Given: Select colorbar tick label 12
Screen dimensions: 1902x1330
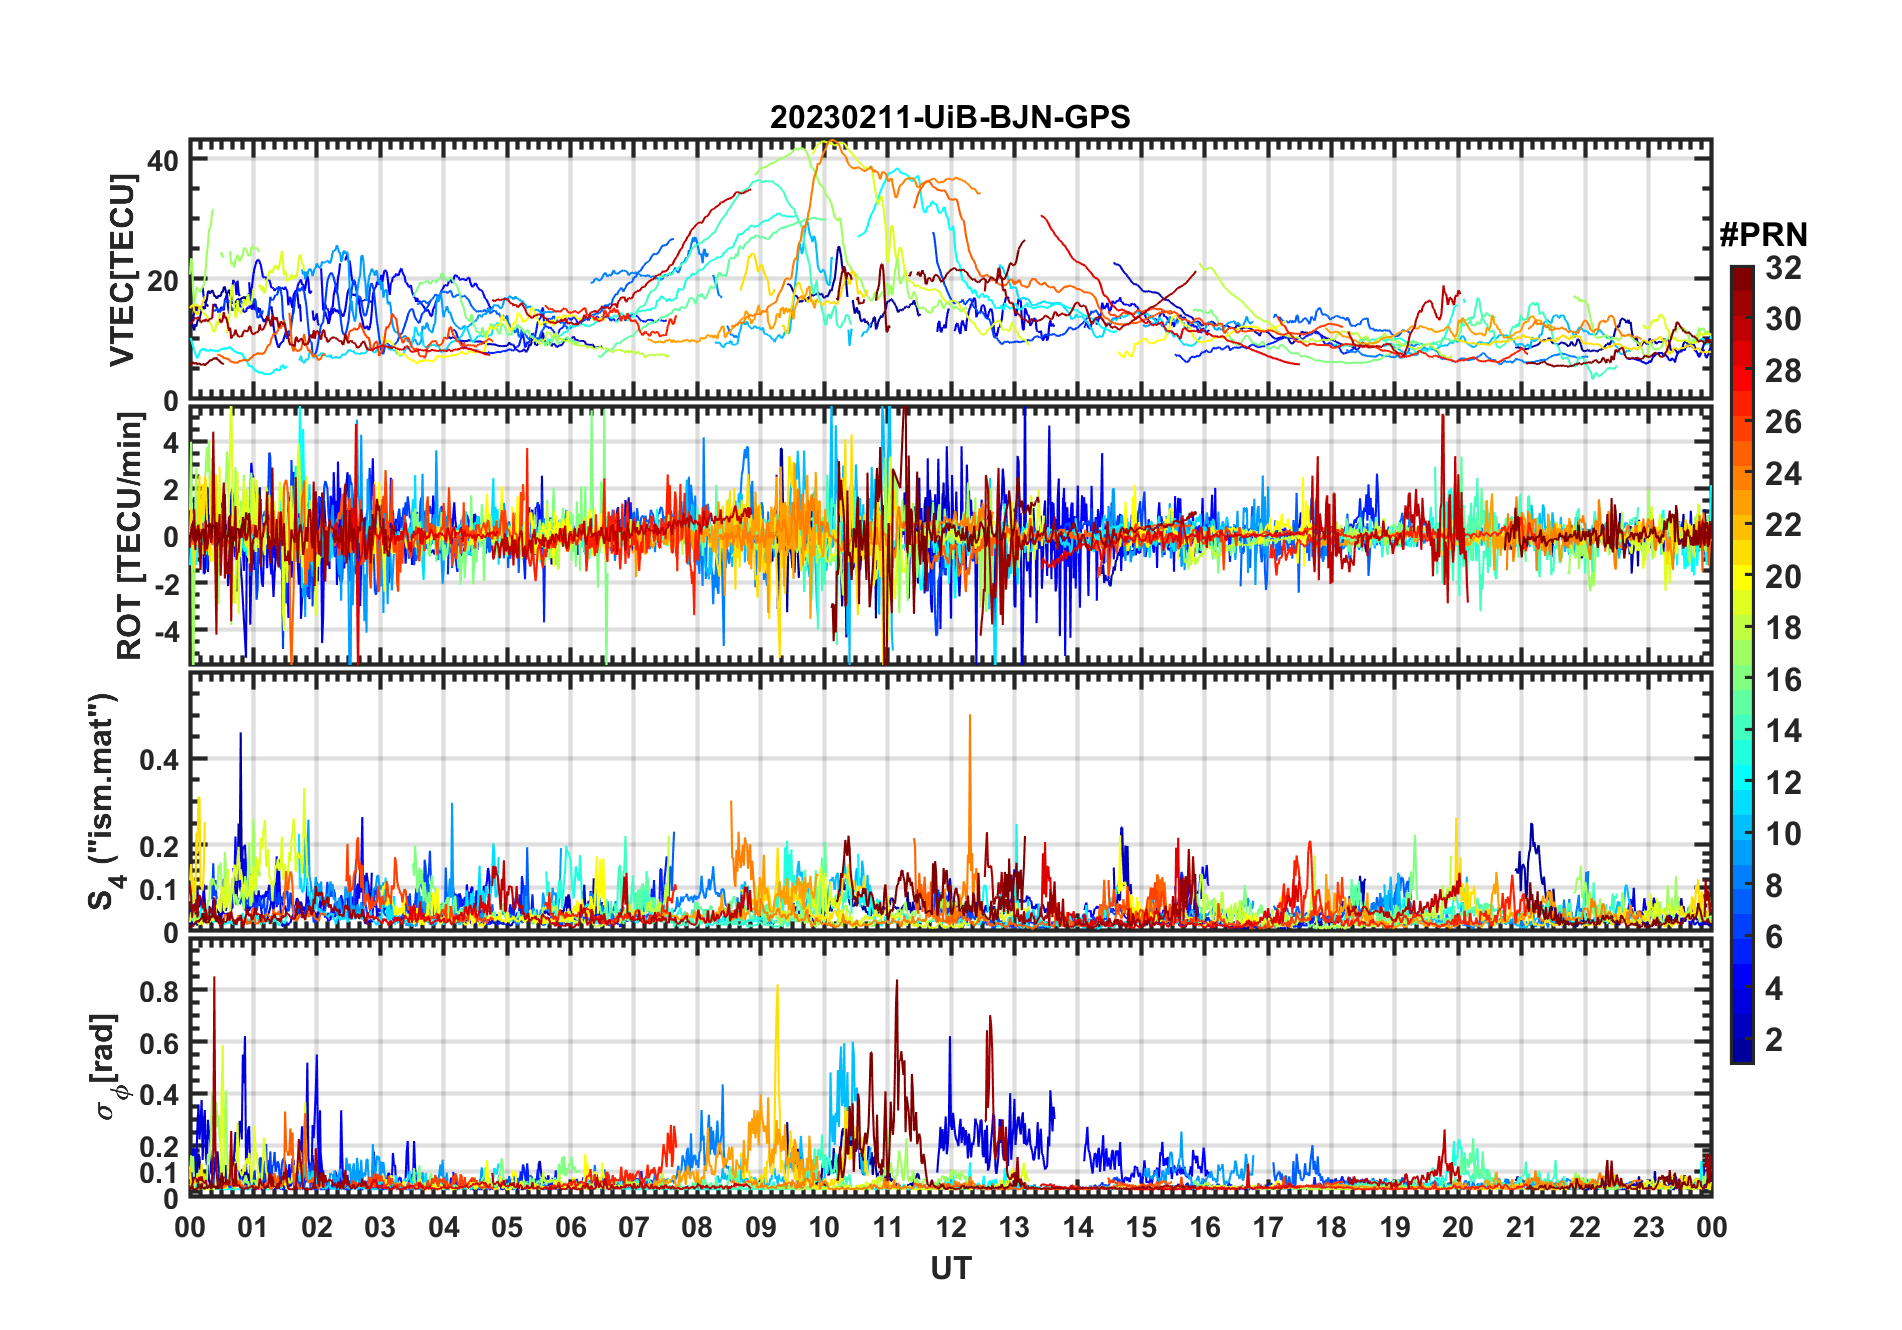Looking at the screenshot, I should pyautogui.click(x=1783, y=783).
